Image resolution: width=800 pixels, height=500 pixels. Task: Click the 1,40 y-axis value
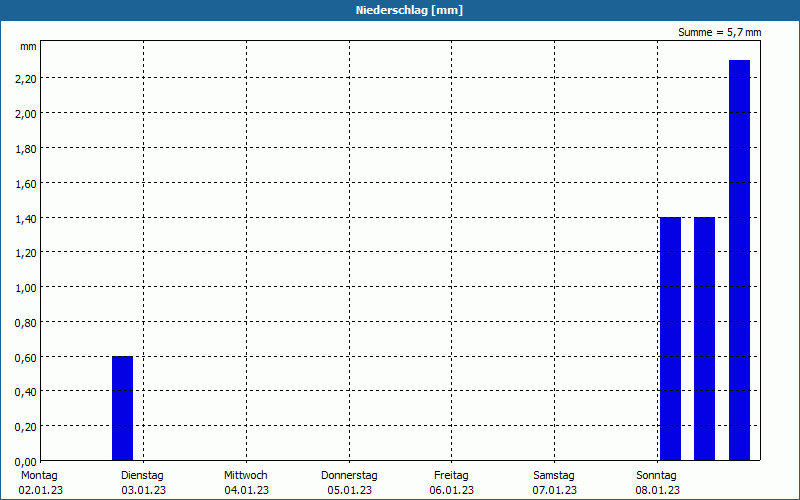click(x=26, y=218)
